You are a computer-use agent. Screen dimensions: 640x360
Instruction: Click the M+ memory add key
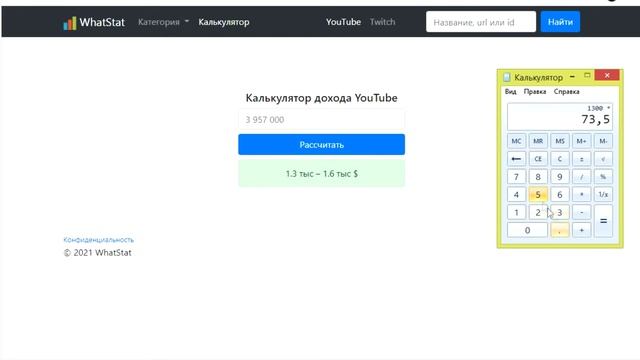(581, 141)
